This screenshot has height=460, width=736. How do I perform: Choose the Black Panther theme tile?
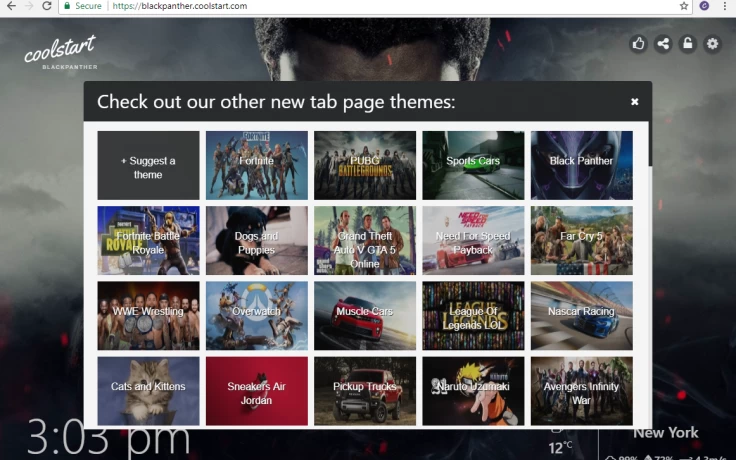(x=582, y=165)
